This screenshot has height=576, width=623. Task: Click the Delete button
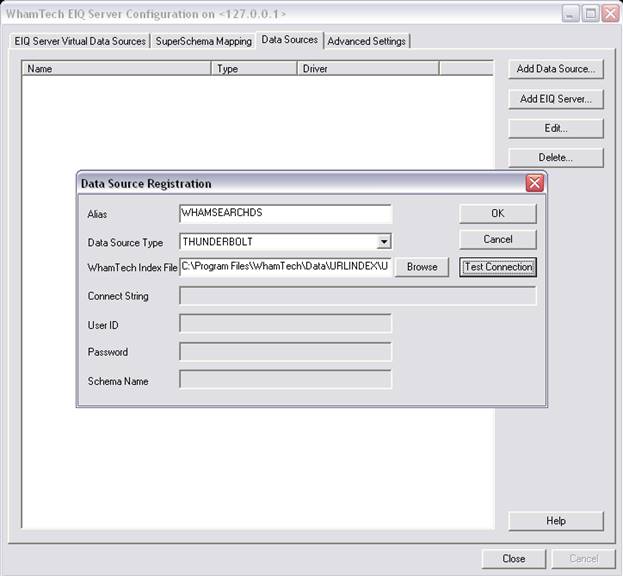coord(556,158)
